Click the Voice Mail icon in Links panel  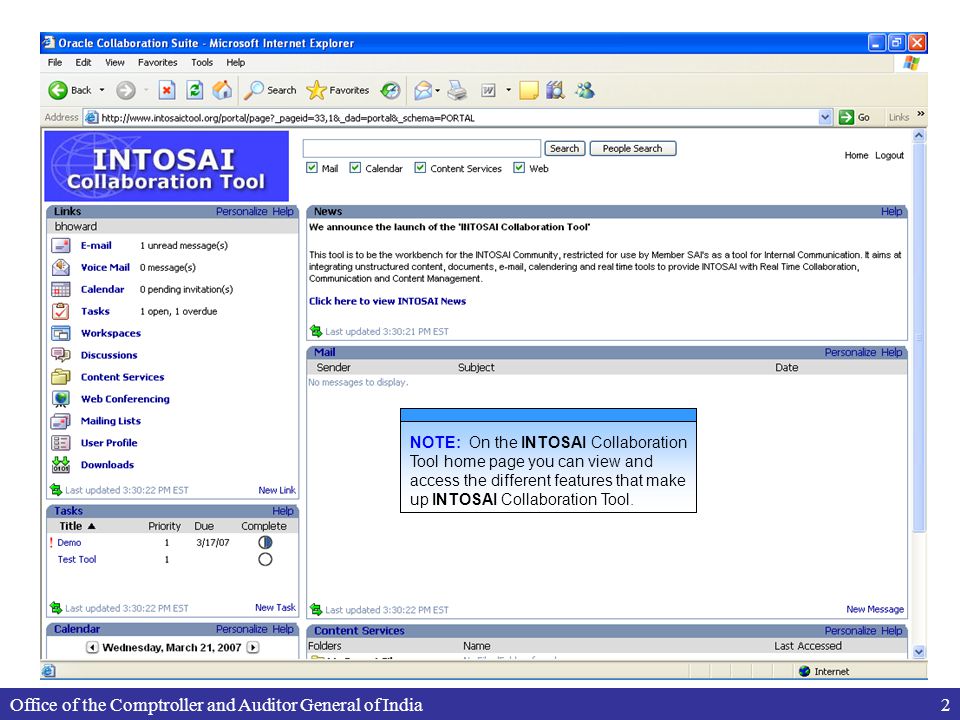tap(61, 268)
